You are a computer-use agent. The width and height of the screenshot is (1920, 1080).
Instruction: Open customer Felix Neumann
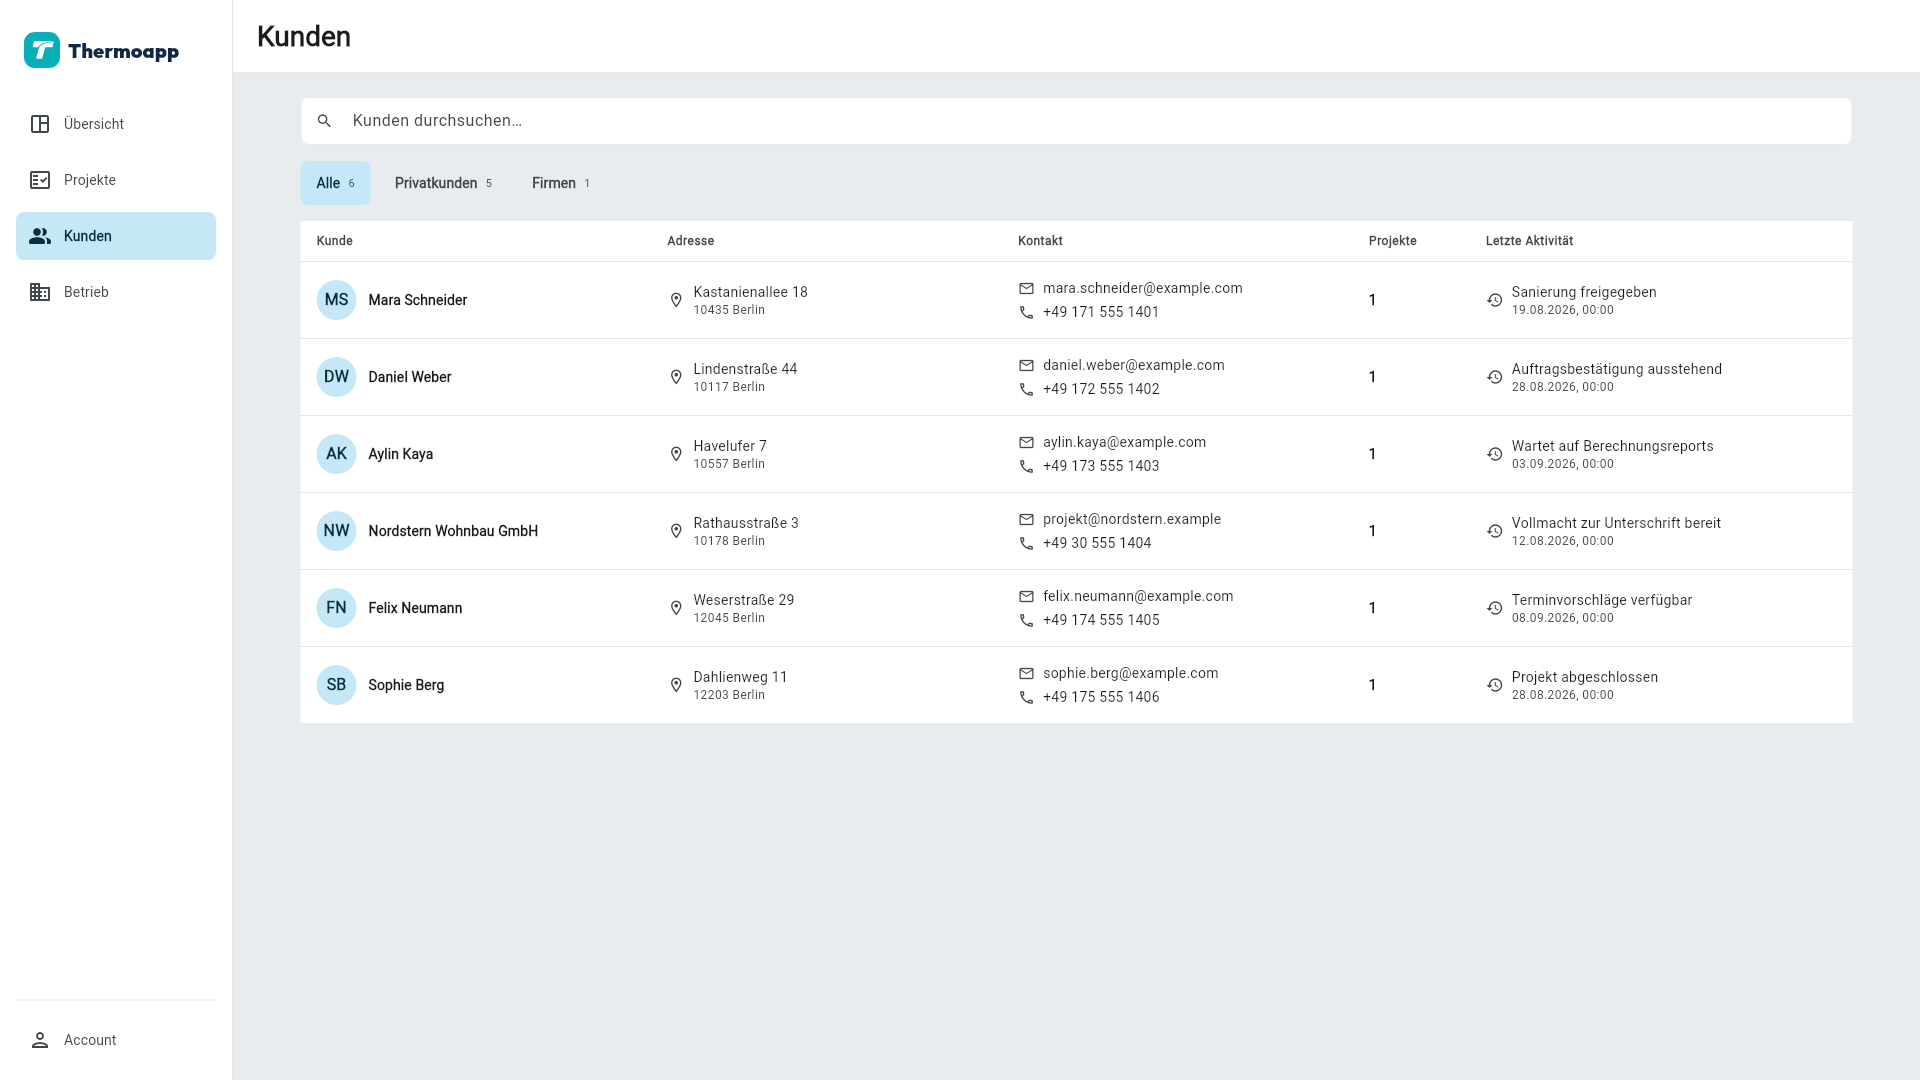[415, 608]
